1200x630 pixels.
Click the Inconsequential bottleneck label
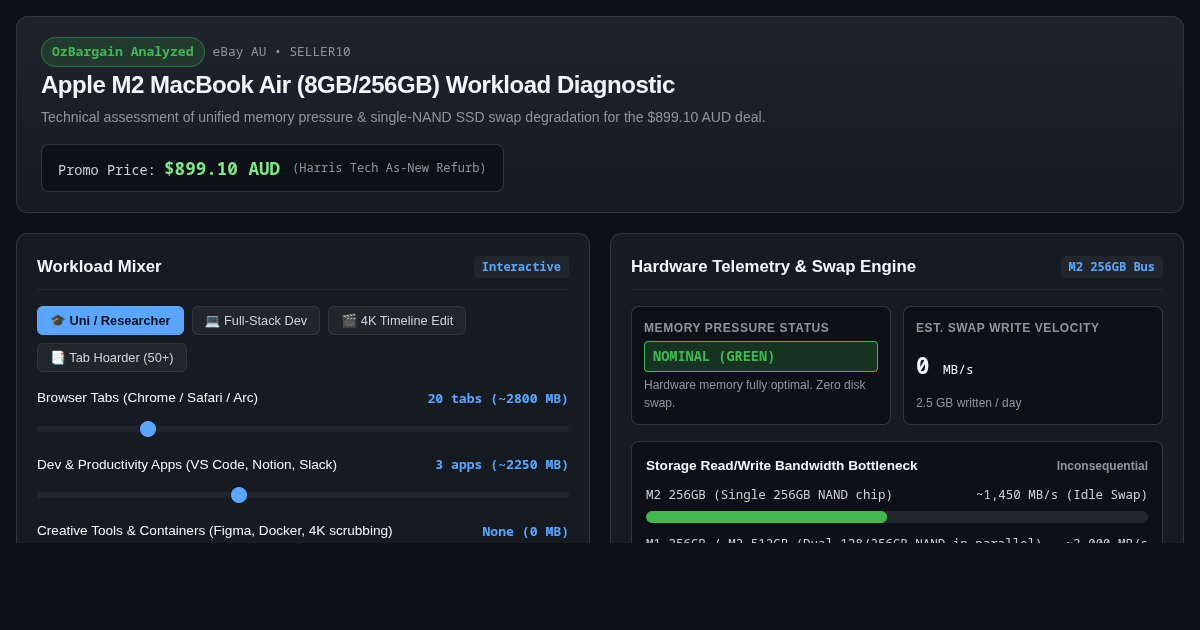tap(1102, 466)
